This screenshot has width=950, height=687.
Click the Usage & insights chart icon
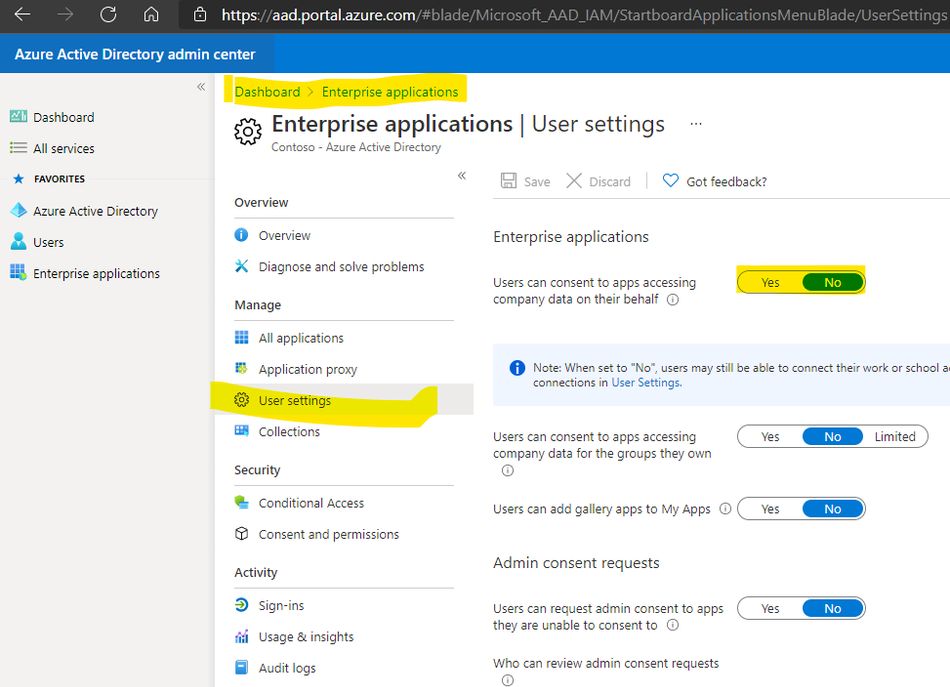tap(241, 636)
